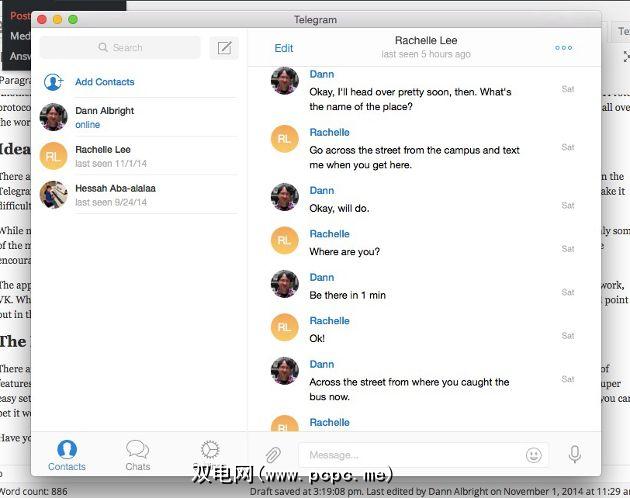Click message "Be there in 1 min"
The image size is (630, 498).
pos(347,295)
